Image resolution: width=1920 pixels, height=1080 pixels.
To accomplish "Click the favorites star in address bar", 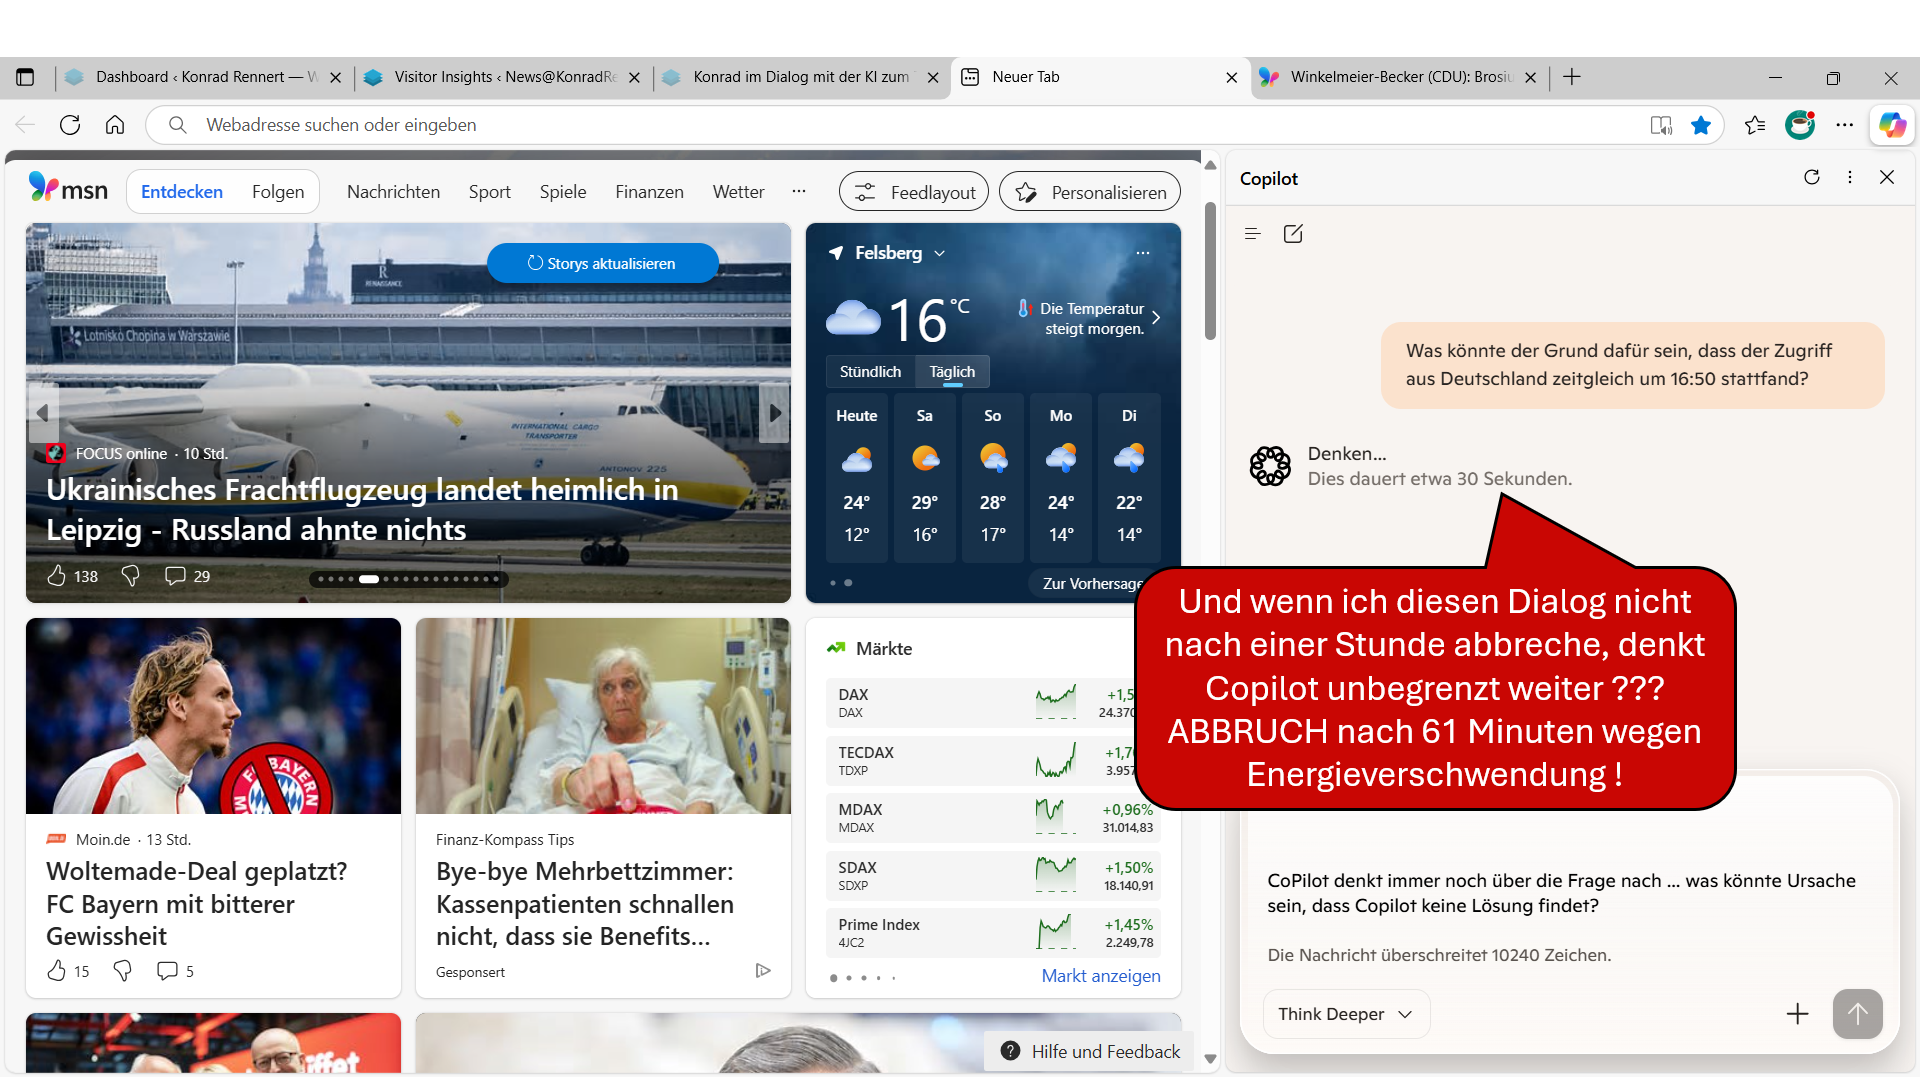I will (x=1701, y=125).
